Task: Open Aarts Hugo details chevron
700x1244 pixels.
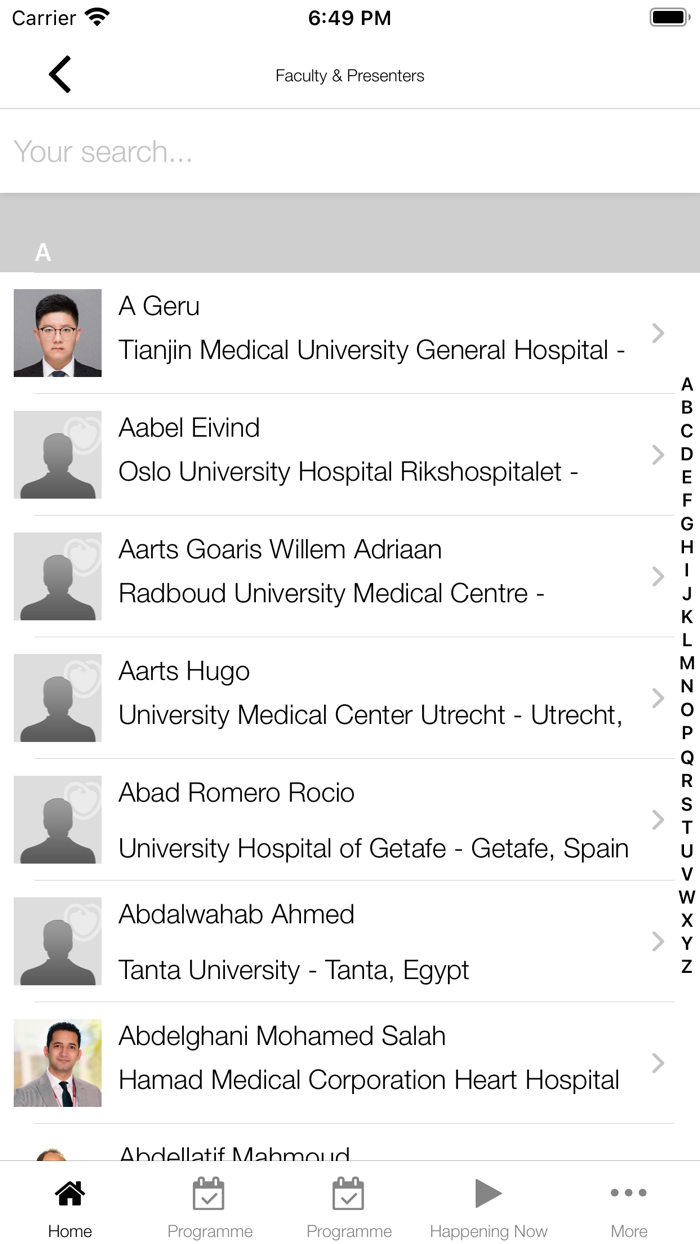Action: click(x=657, y=698)
